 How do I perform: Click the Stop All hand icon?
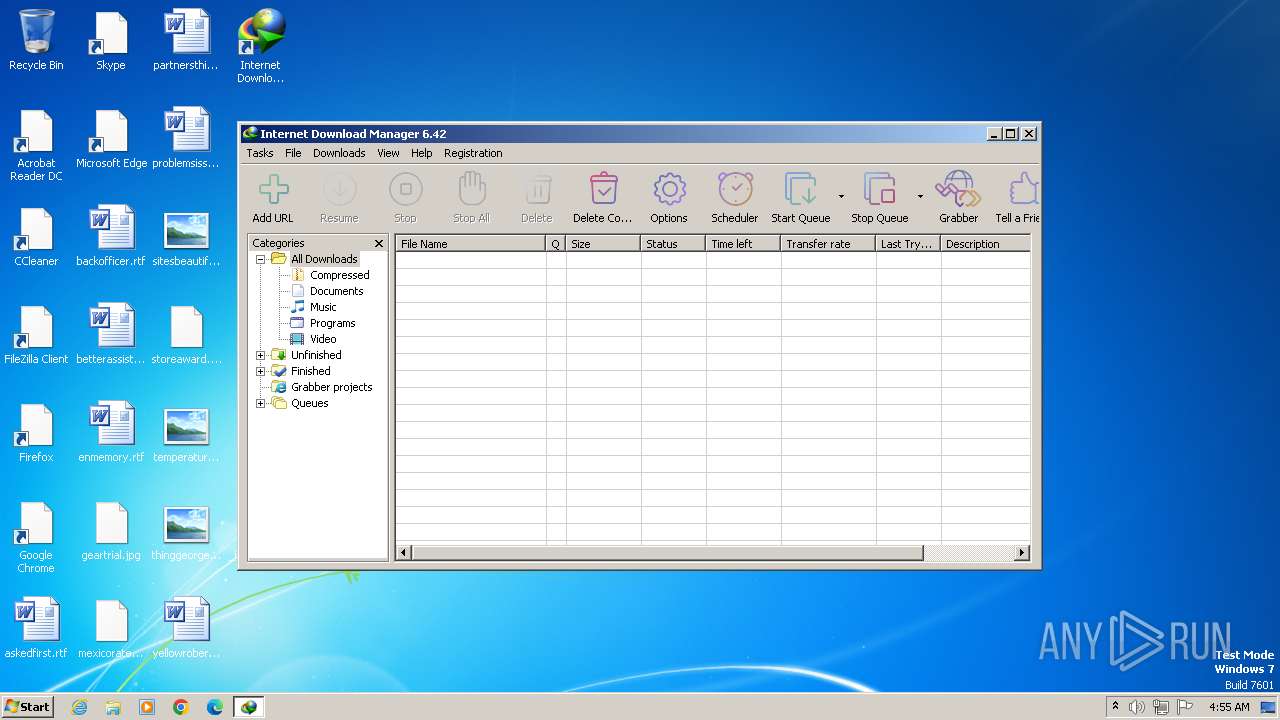point(471,189)
